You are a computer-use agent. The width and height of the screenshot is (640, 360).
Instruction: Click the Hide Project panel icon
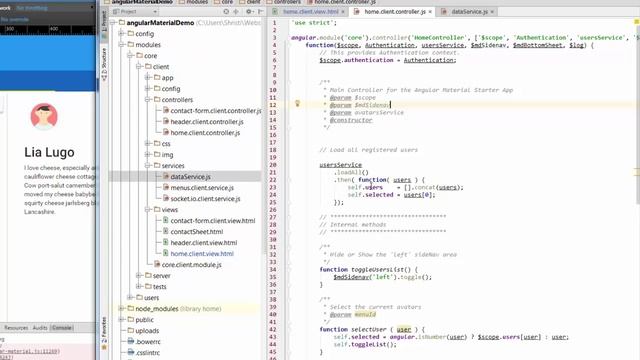point(260,12)
